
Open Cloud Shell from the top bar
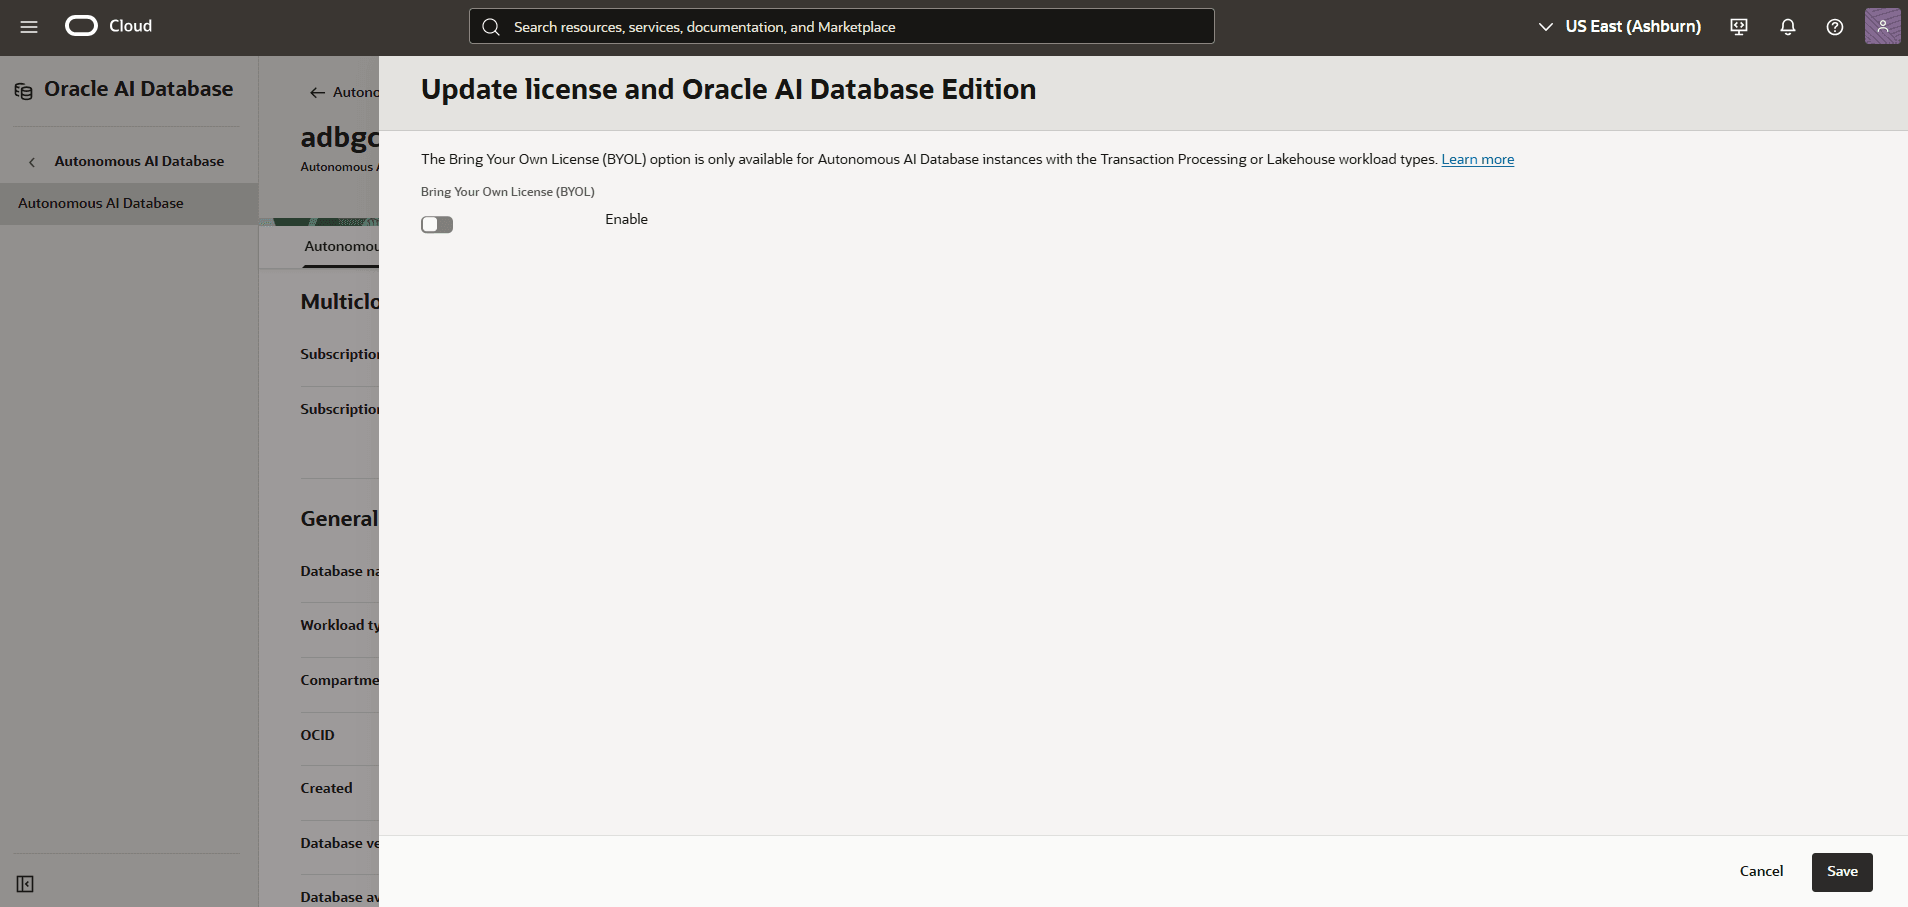1738,27
